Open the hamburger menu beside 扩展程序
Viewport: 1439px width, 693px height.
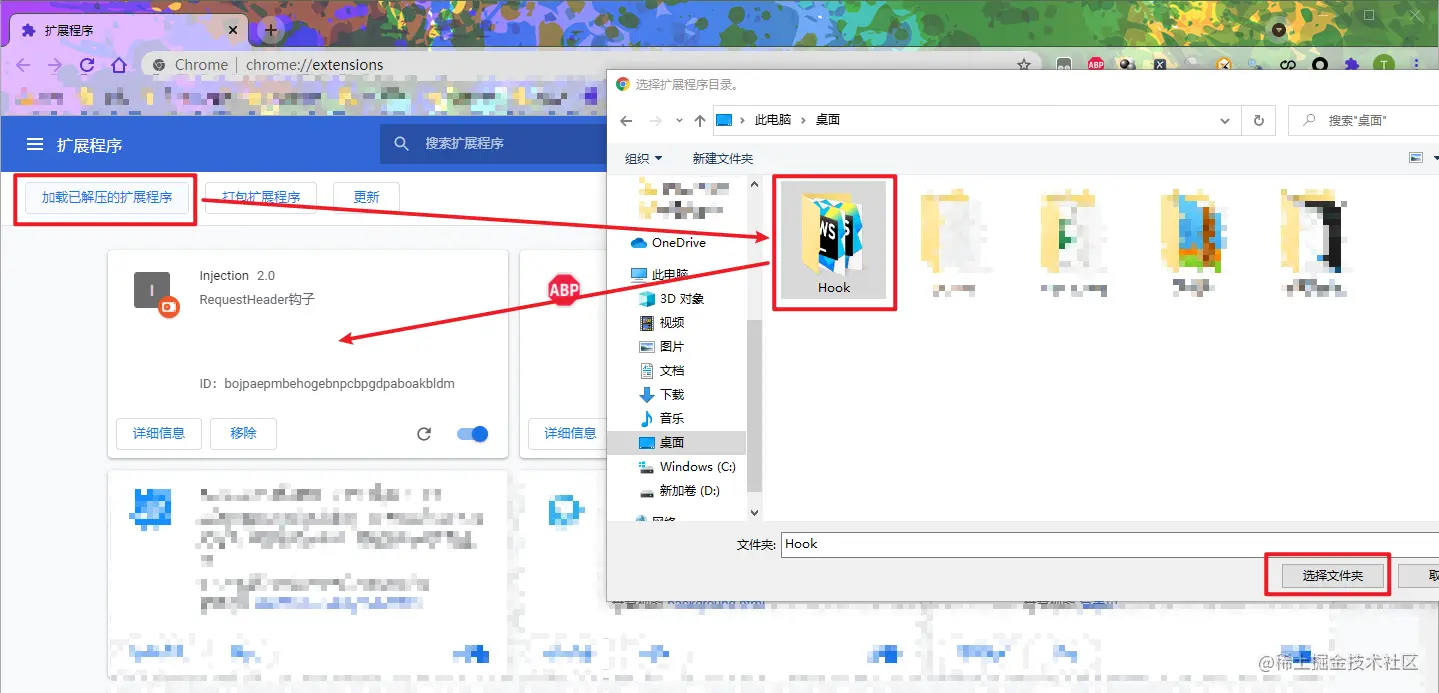(x=35, y=145)
